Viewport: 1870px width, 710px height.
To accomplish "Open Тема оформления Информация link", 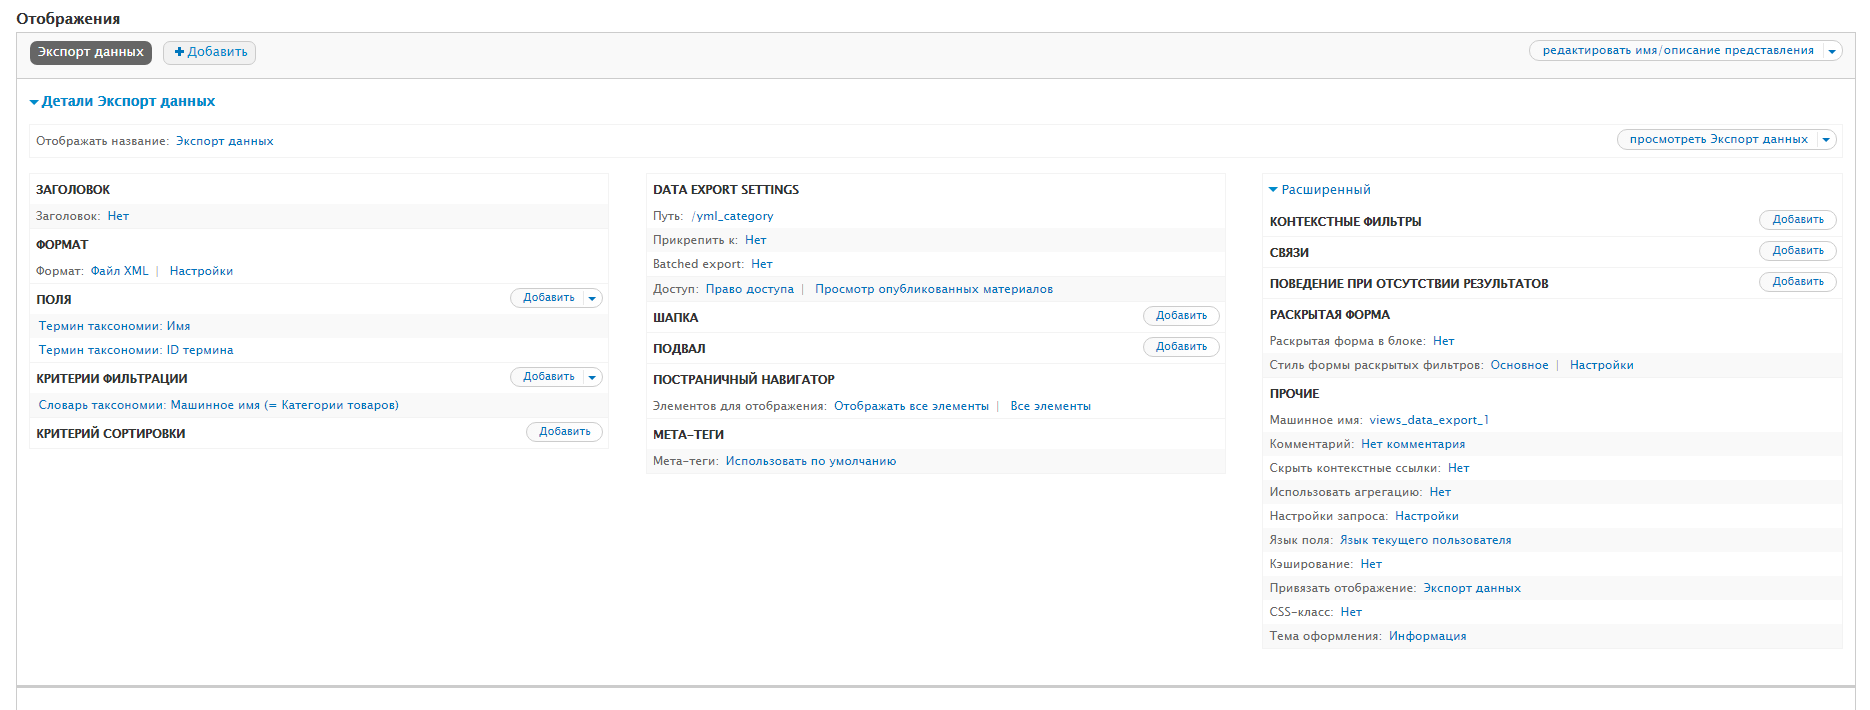I will click(x=1427, y=636).
